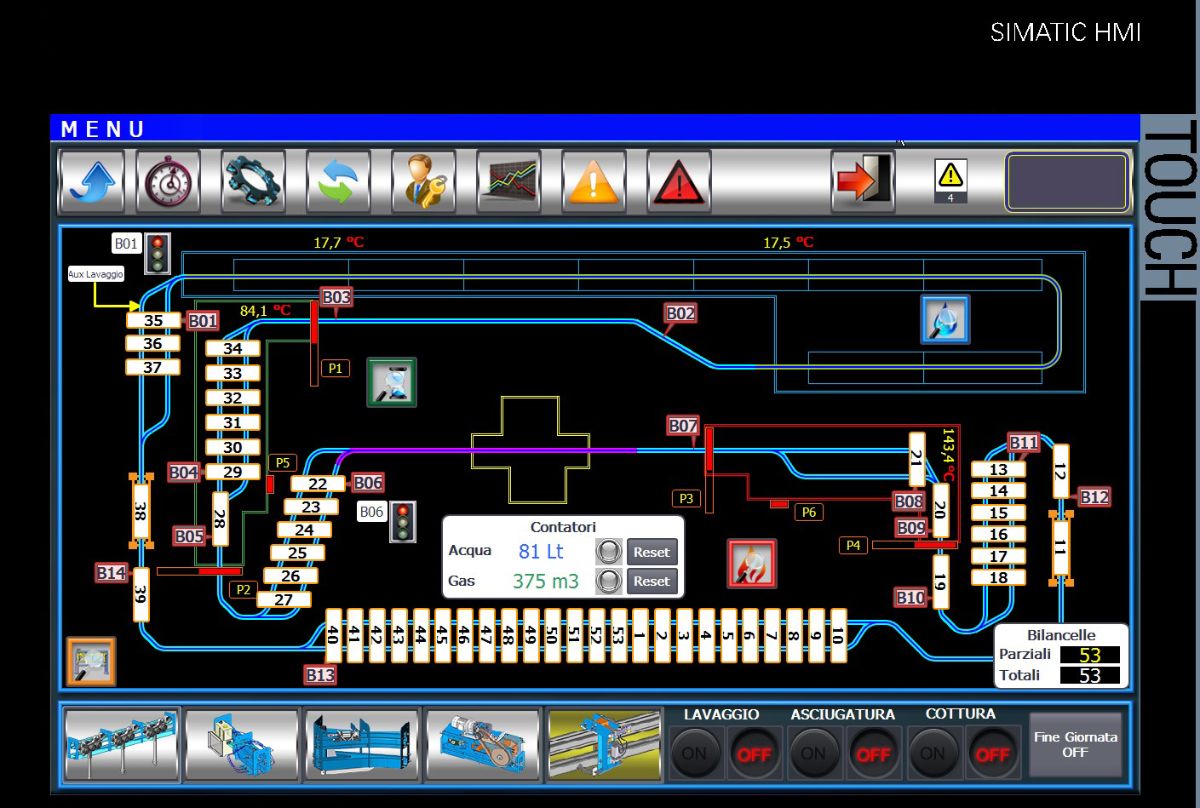The height and width of the screenshot is (808, 1200).
Task: Open the water-drop magnifier icon near oven
Action: tap(945, 320)
